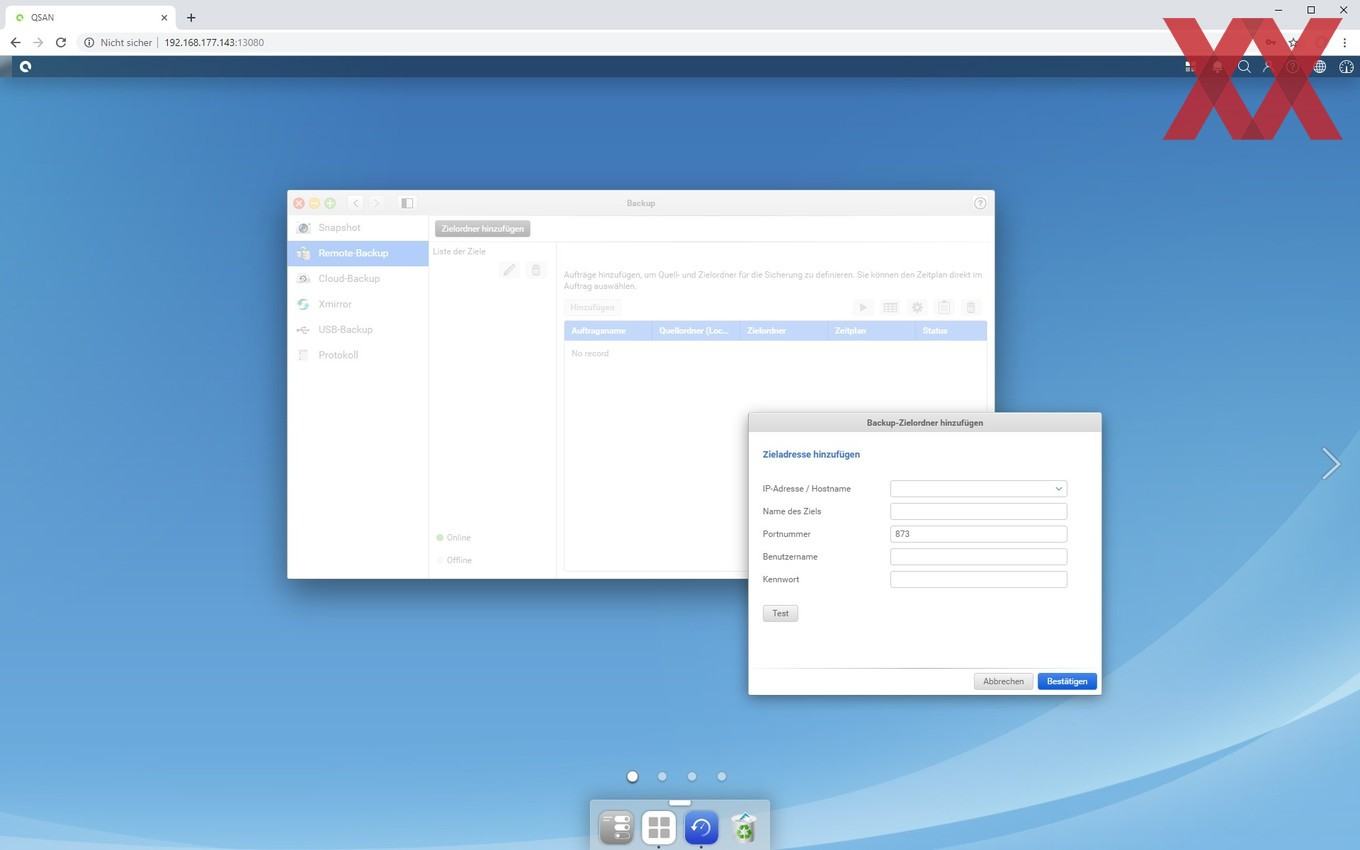Open USB-Backup in the Backup sidebar
1360x850 pixels.
pyautogui.click(x=358, y=329)
